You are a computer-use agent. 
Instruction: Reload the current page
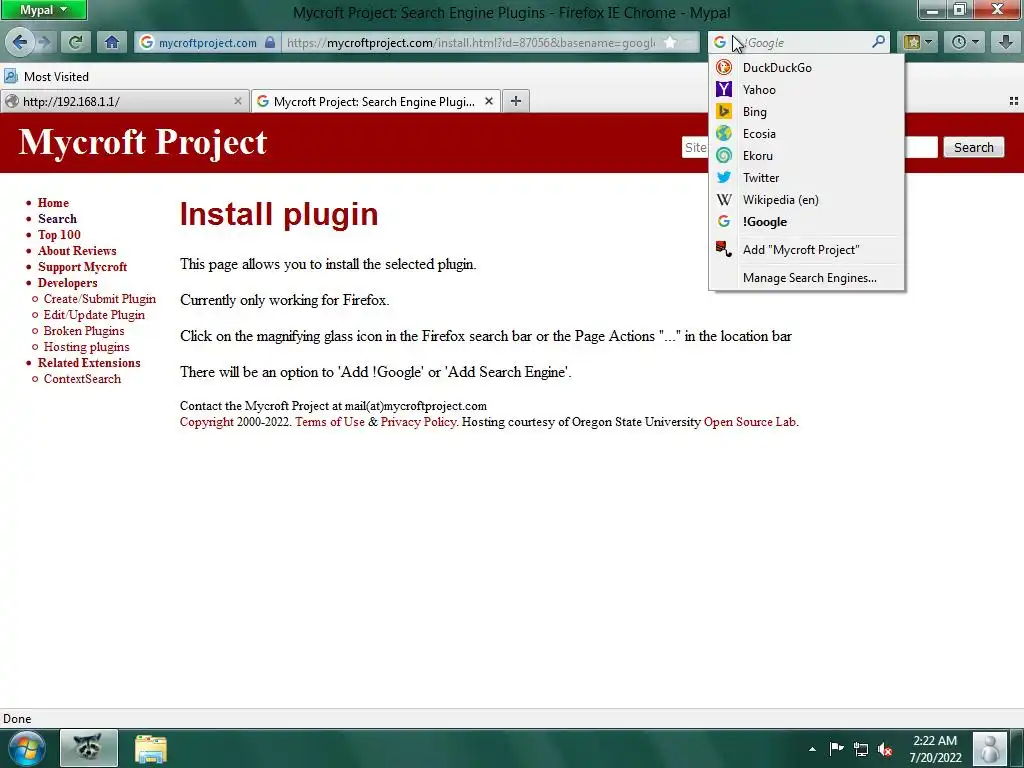tap(76, 42)
